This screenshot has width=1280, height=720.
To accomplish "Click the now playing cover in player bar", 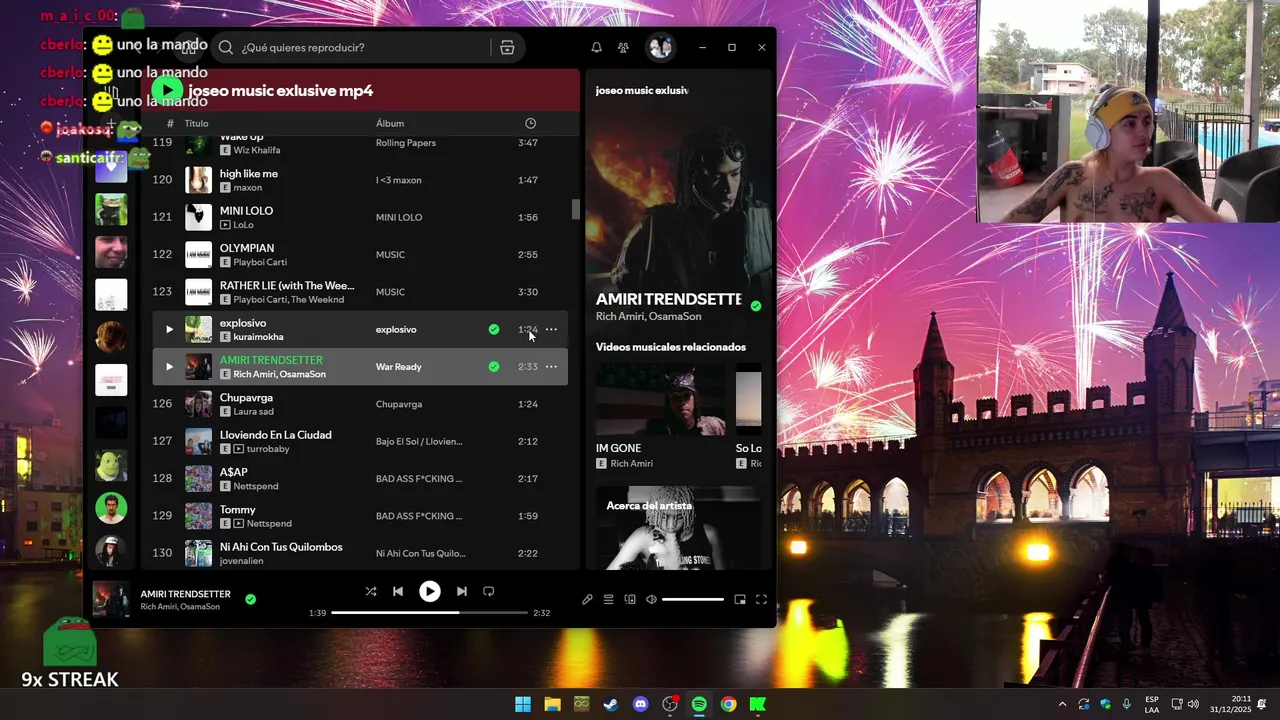I will (111, 599).
